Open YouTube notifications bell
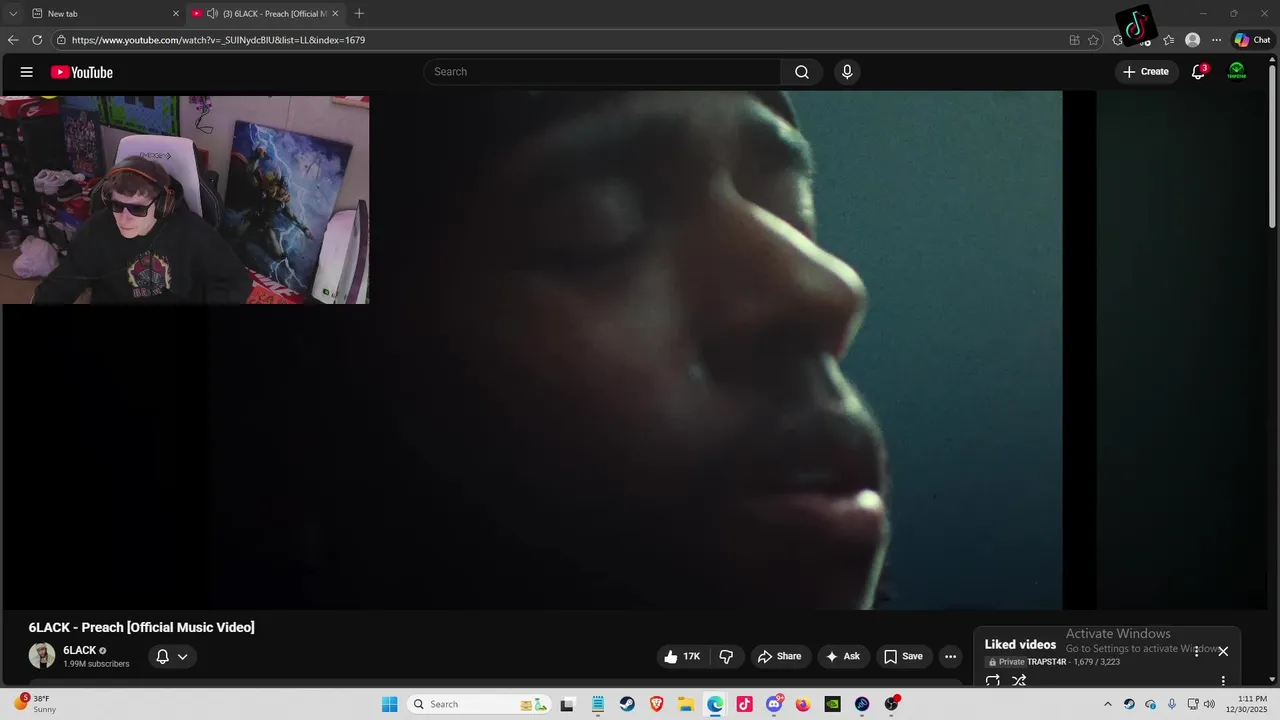Screen dimensions: 1280x720 pyautogui.click(x=1198, y=72)
